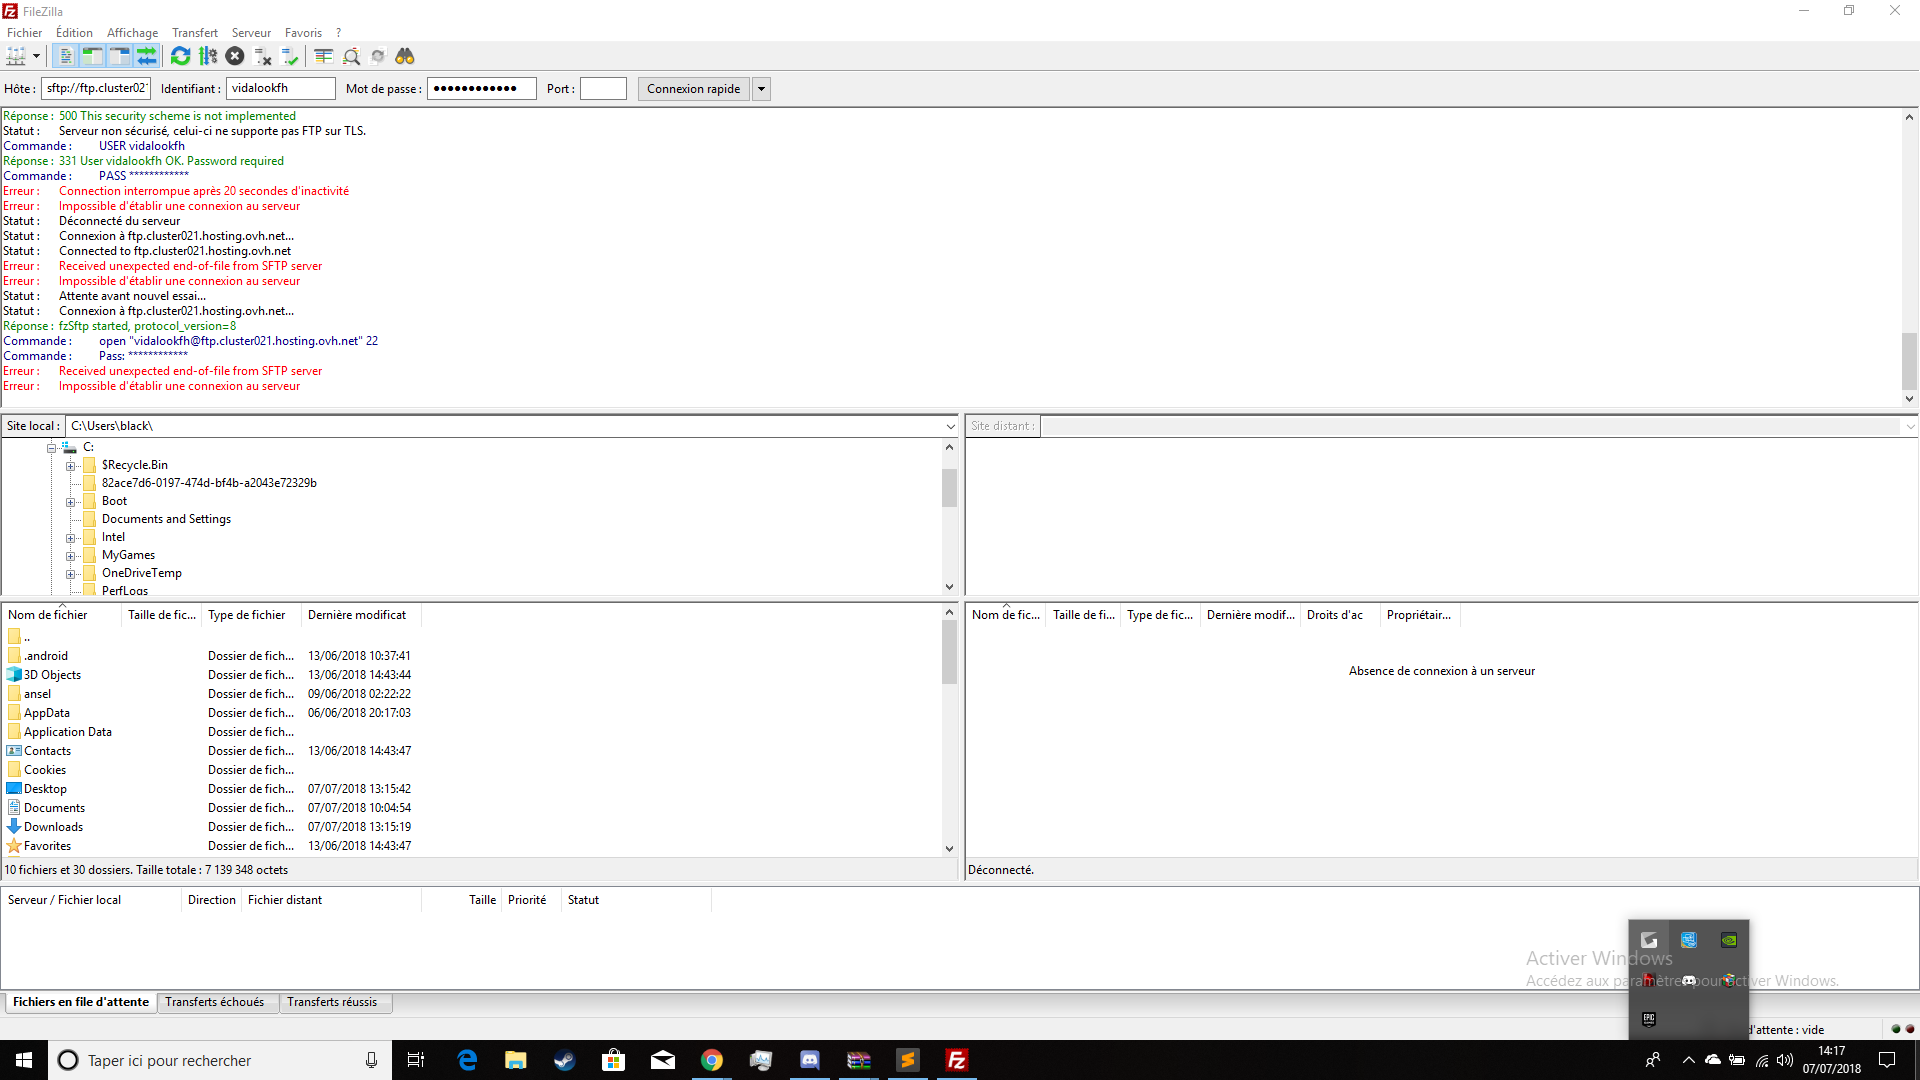This screenshot has width=1920, height=1080.
Task: Click the disconnect from server icon
Action: pos(263,56)
